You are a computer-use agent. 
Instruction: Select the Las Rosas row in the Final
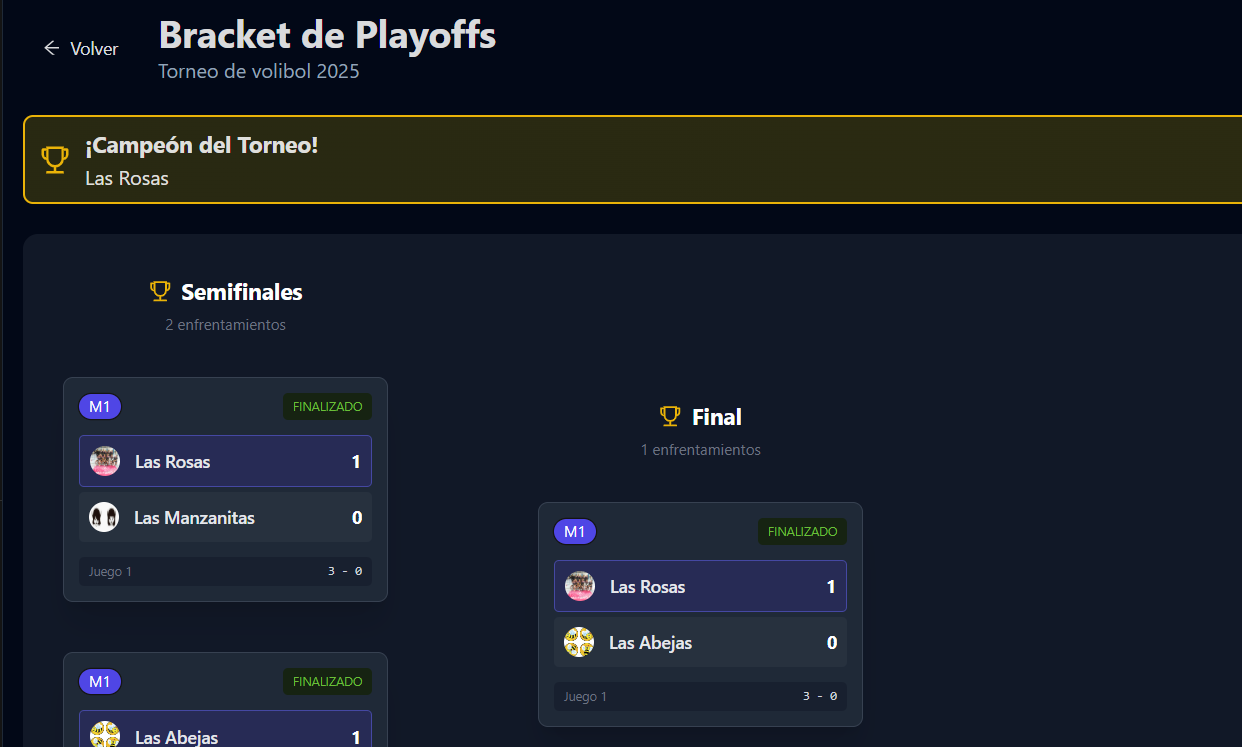tap(700, 586)
